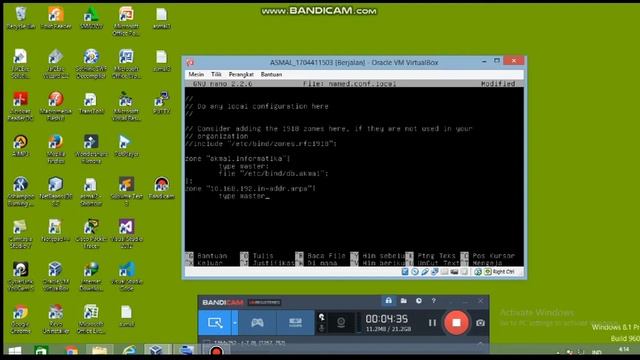Select Bandicam game recording mode
This screenshot has height=360, width=640.
tap(257, 322)
